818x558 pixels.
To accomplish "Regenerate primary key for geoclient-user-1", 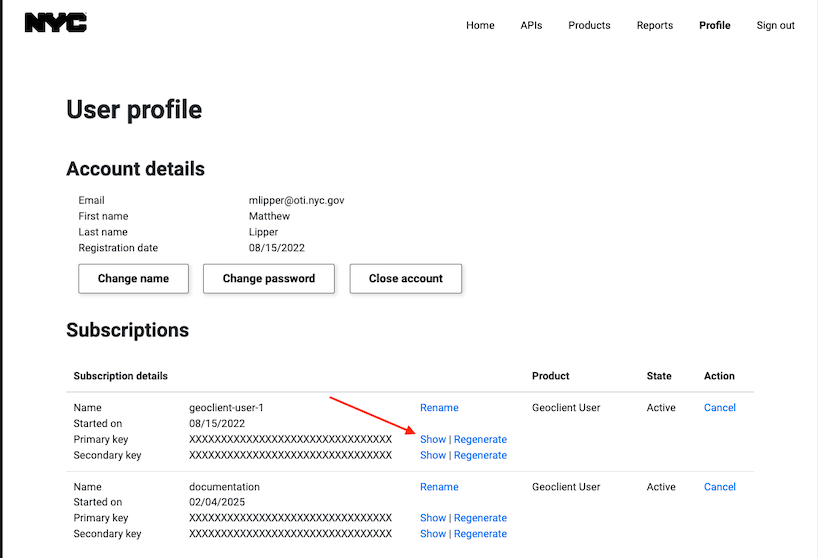I will (480, 439).
